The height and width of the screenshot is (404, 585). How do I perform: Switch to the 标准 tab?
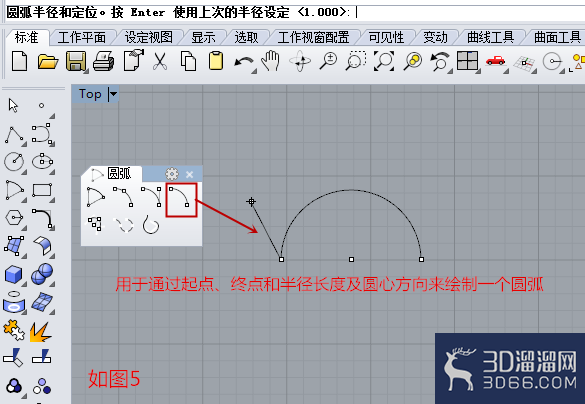click(x=26, y=37)
